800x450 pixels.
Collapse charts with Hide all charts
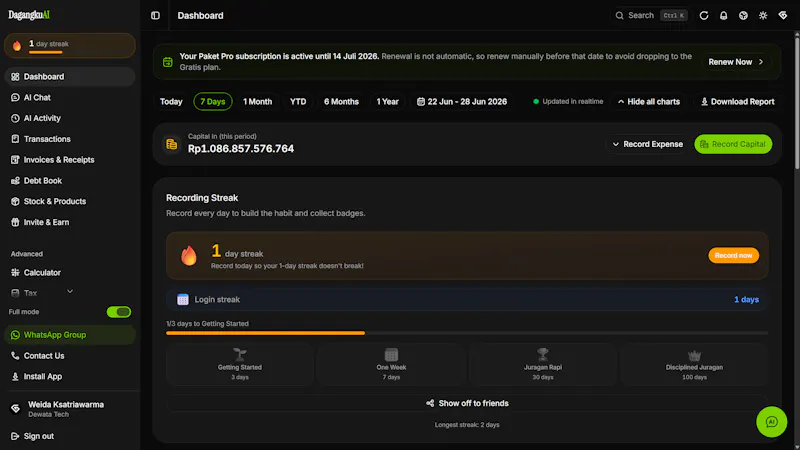[648, 102]
